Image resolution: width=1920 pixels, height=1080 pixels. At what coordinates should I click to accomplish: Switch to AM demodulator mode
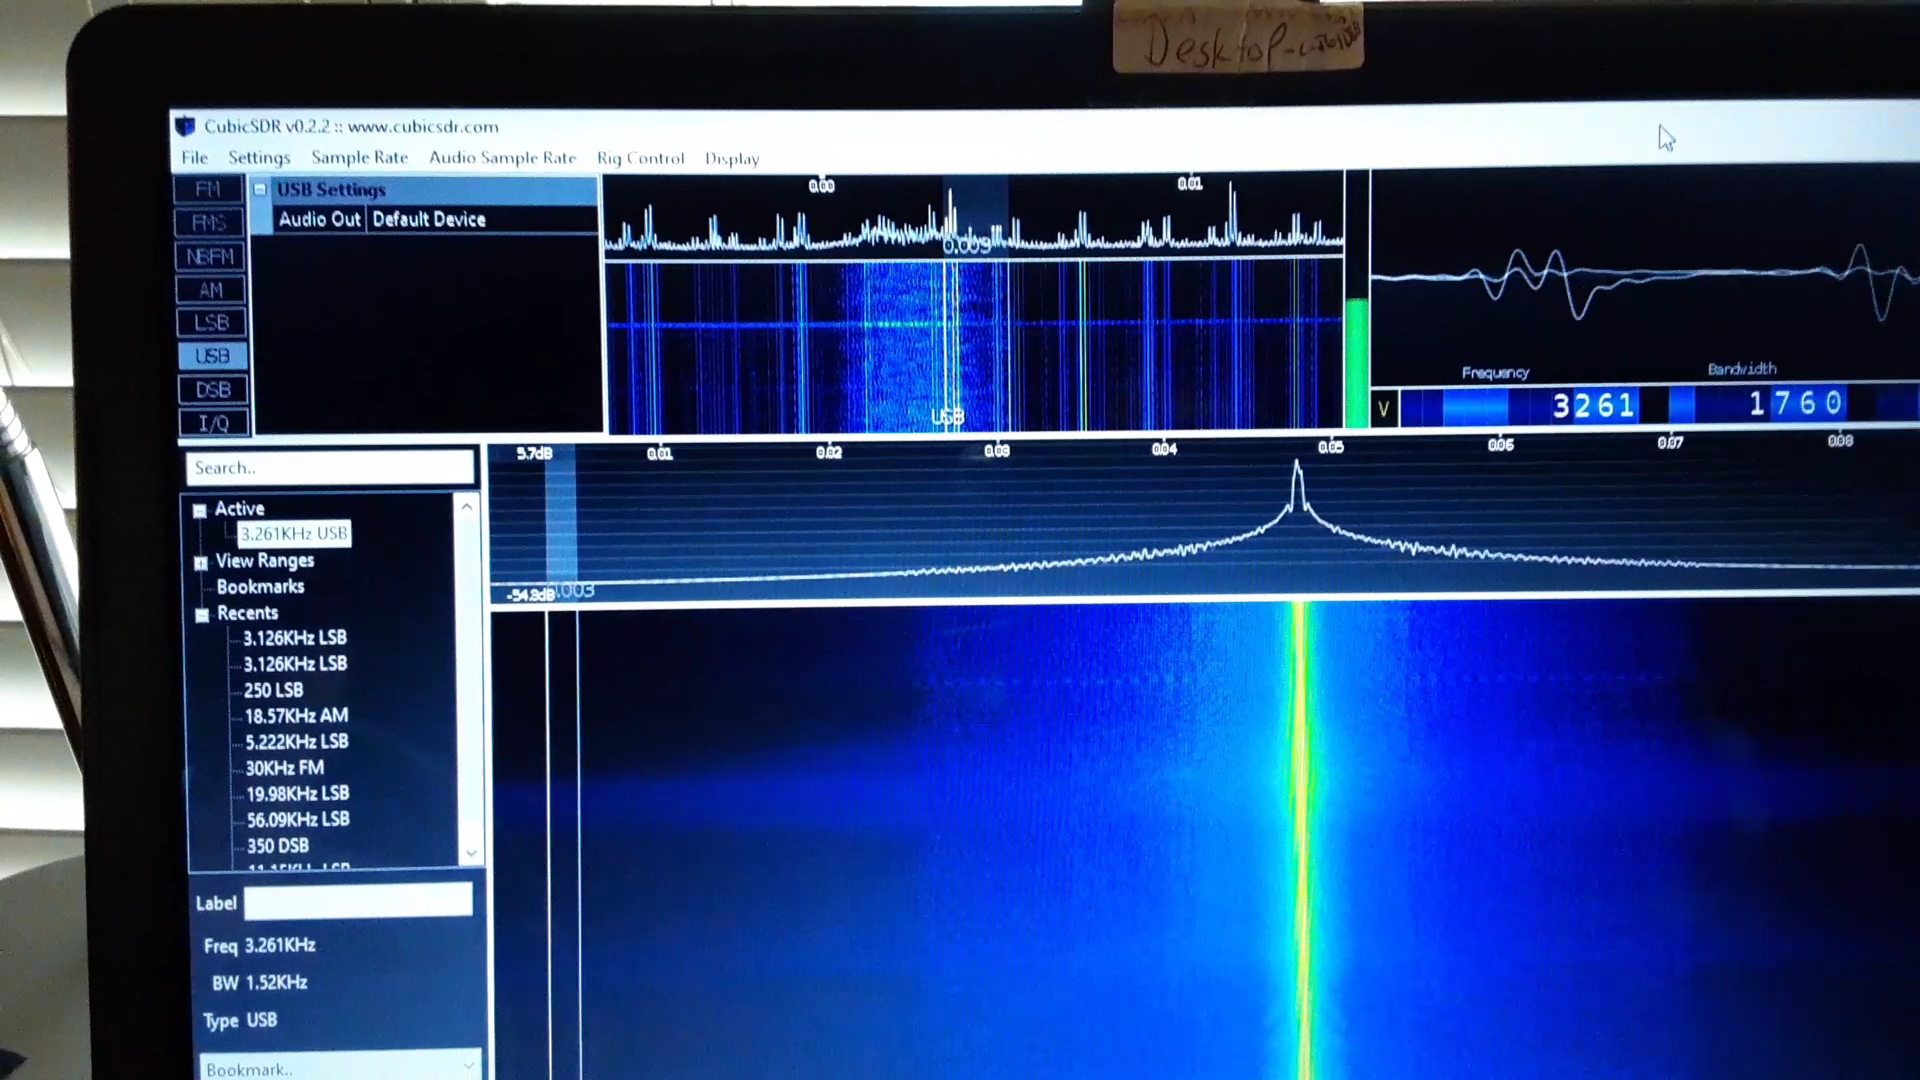point(210,290)
